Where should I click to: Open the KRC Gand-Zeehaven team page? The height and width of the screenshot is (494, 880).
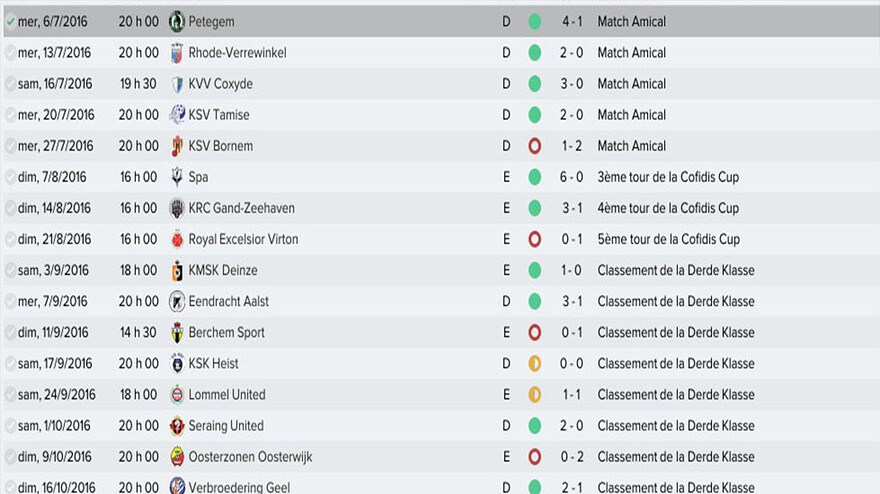coord(241,208)
